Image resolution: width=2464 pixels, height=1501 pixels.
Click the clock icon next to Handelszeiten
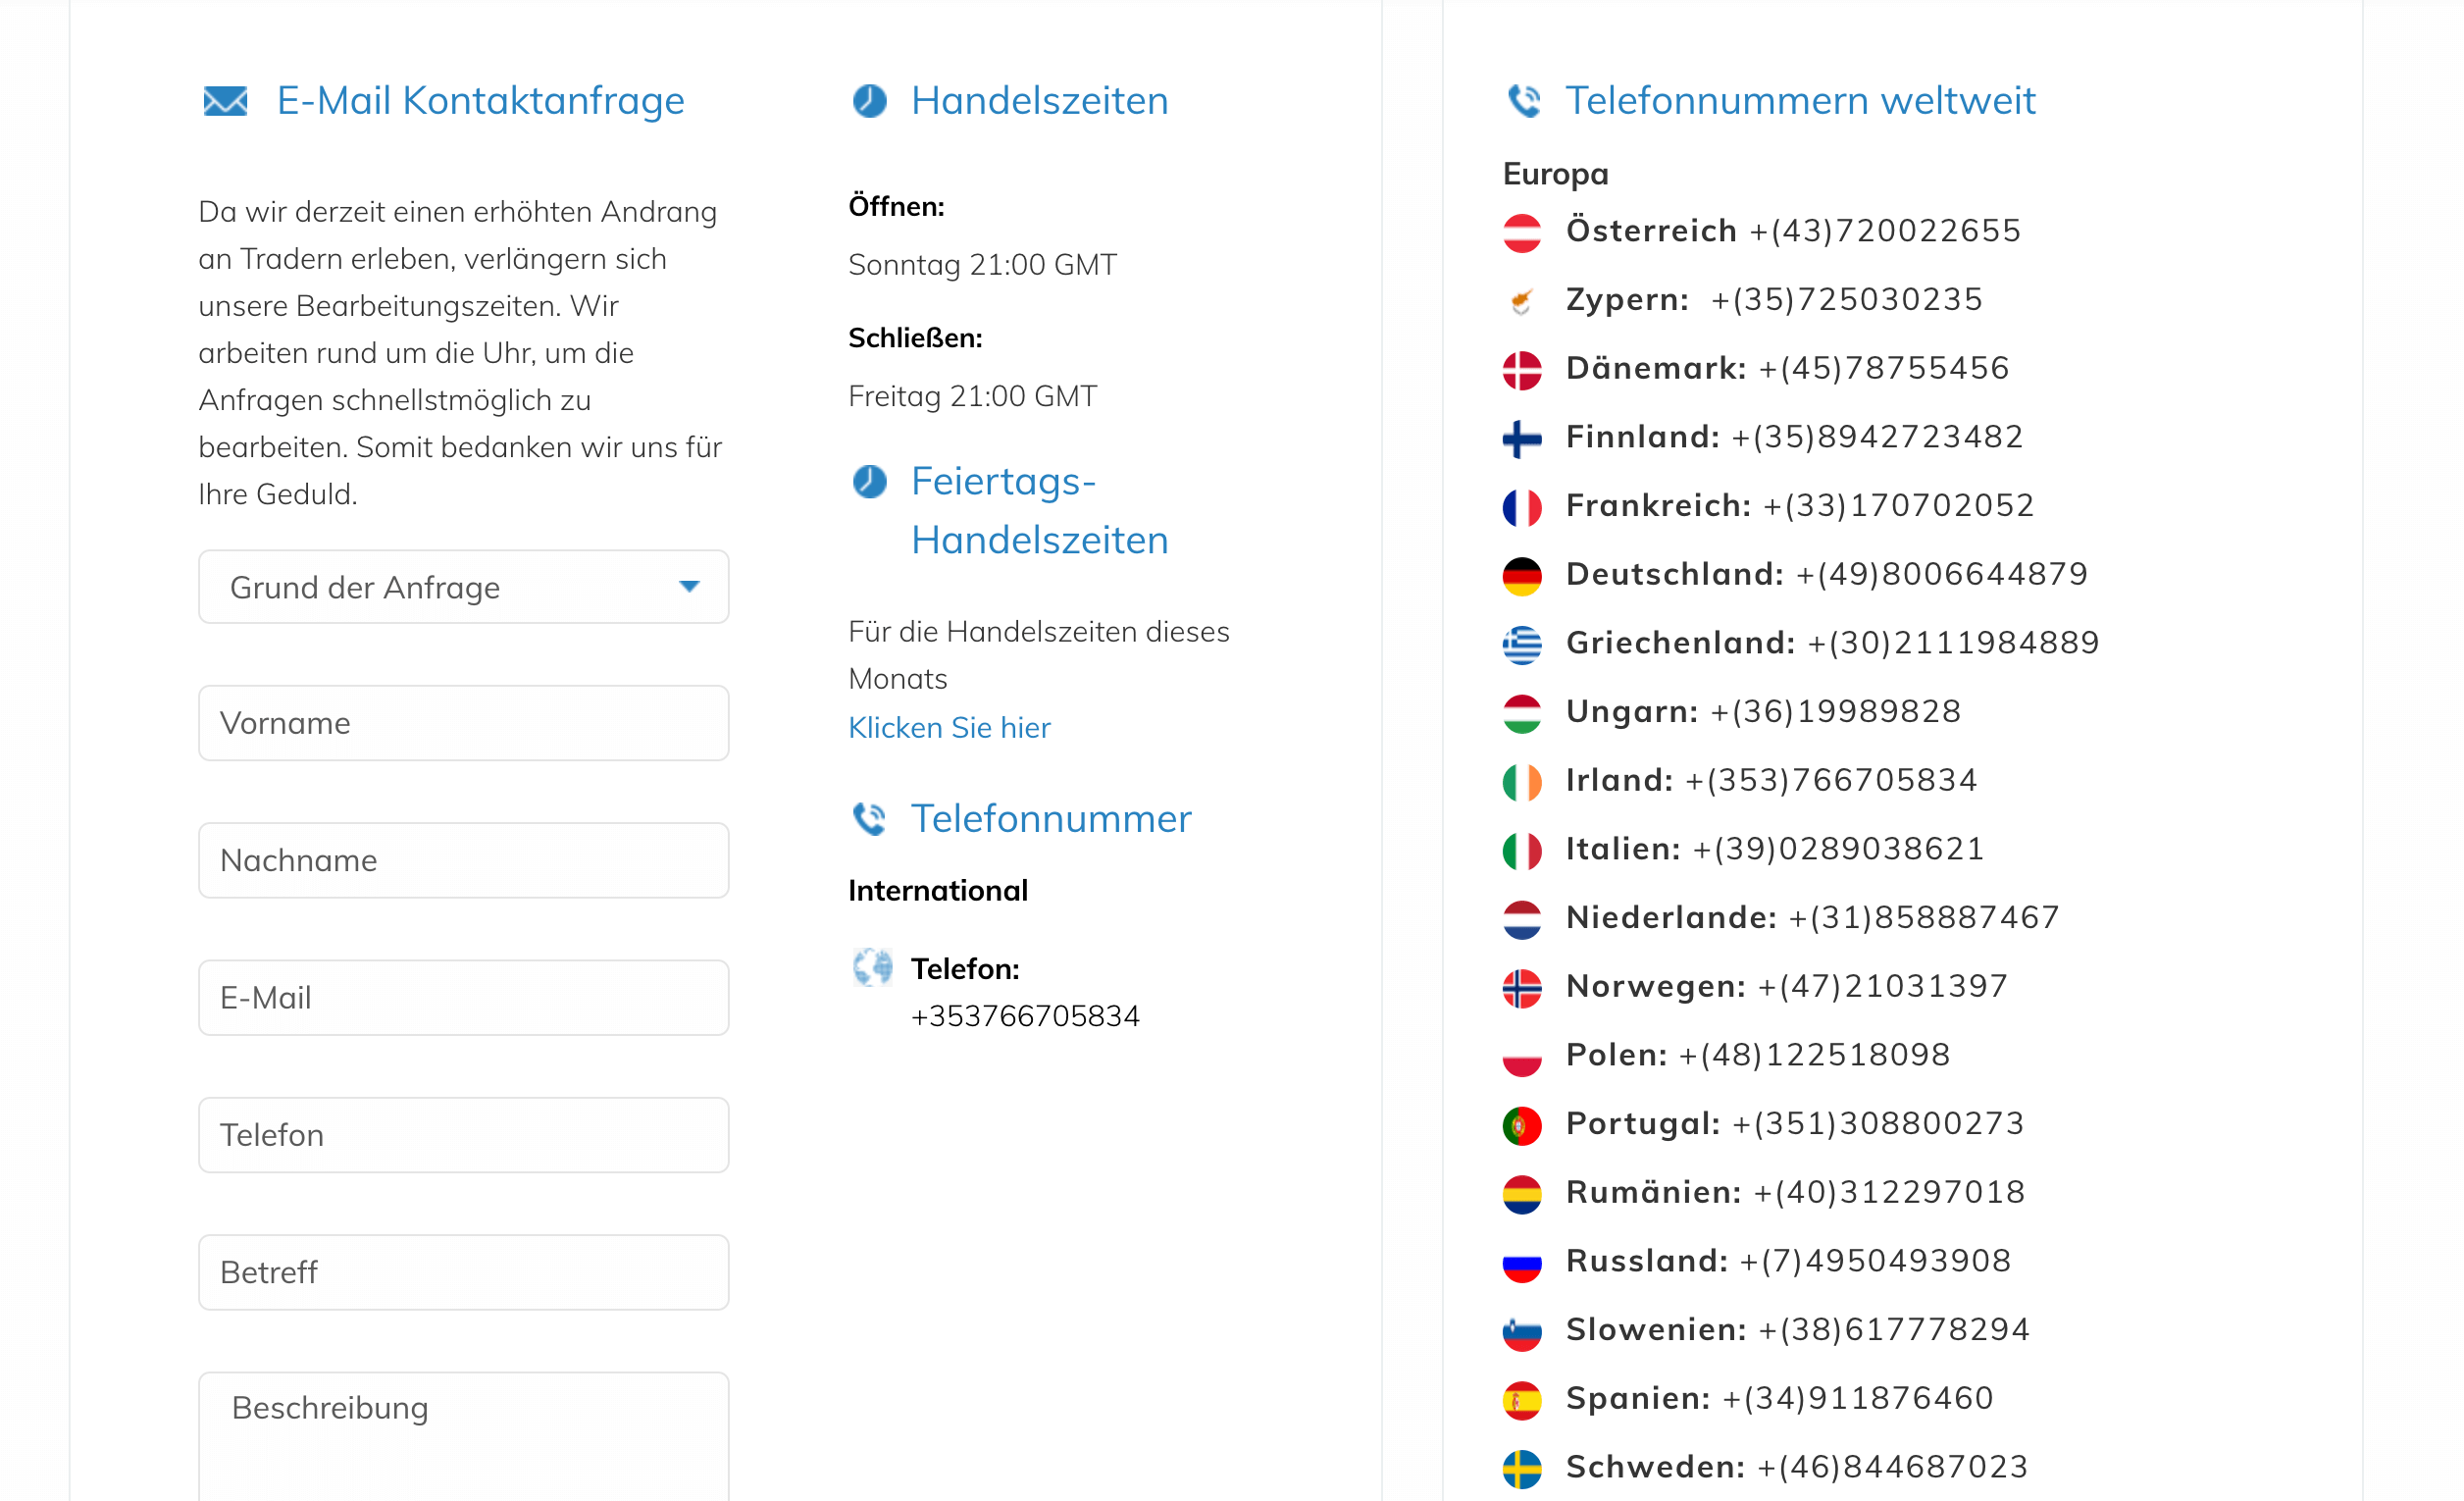pos(869,101)
